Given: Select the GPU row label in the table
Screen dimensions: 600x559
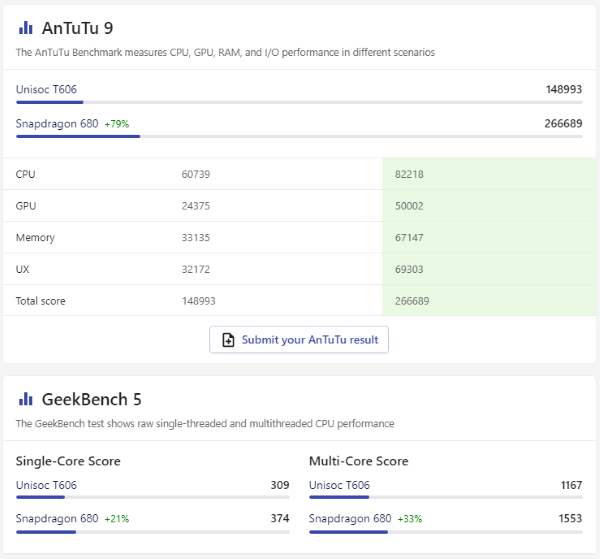Looking at the screenshot, I should (x=26, y=206).
